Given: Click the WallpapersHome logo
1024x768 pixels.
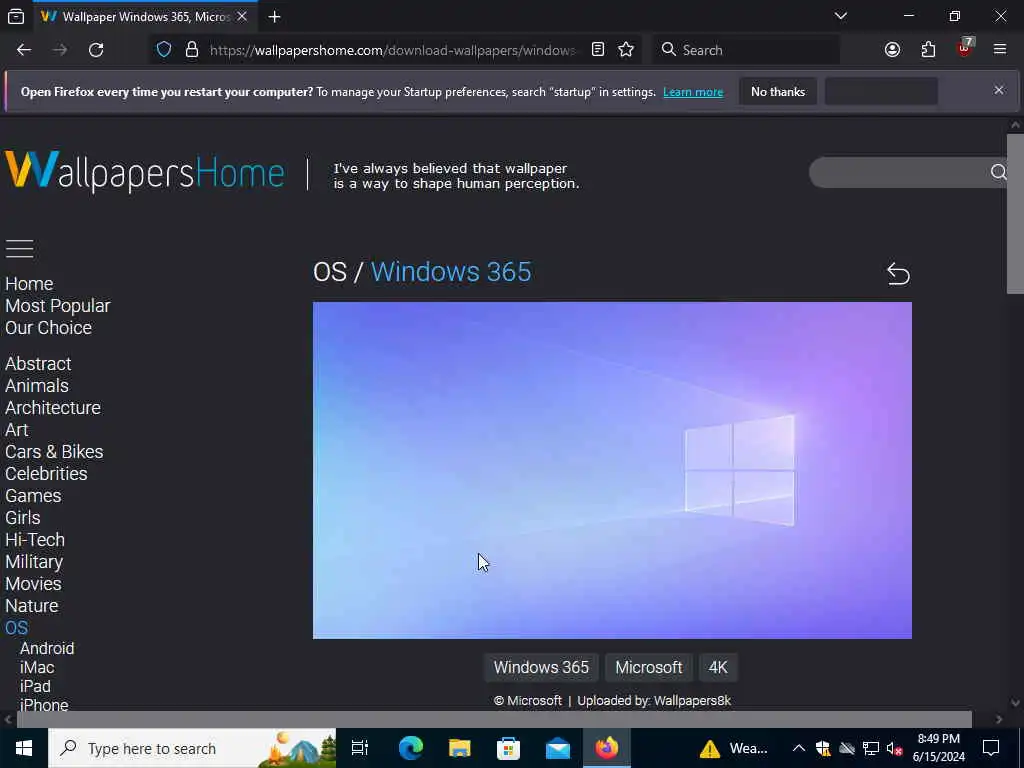Looking at the screenshot, I should tap(145, 172).
